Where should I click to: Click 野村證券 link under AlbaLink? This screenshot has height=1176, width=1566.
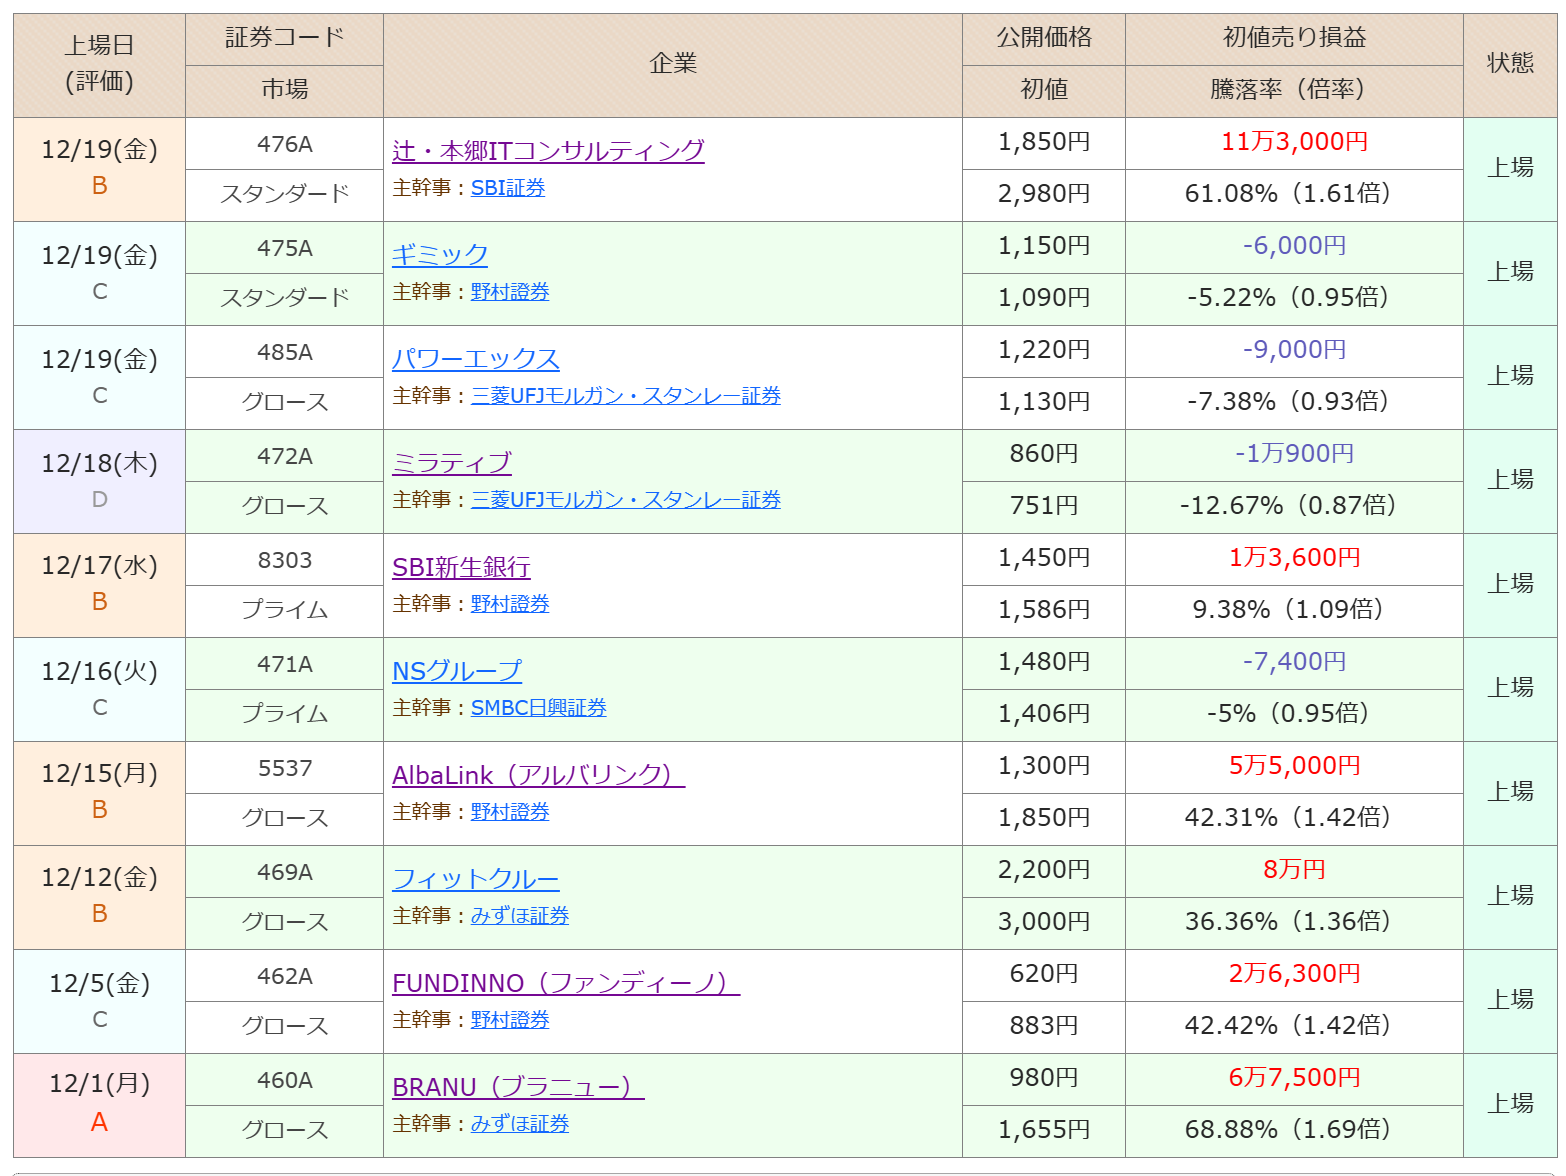pos(510,812)
